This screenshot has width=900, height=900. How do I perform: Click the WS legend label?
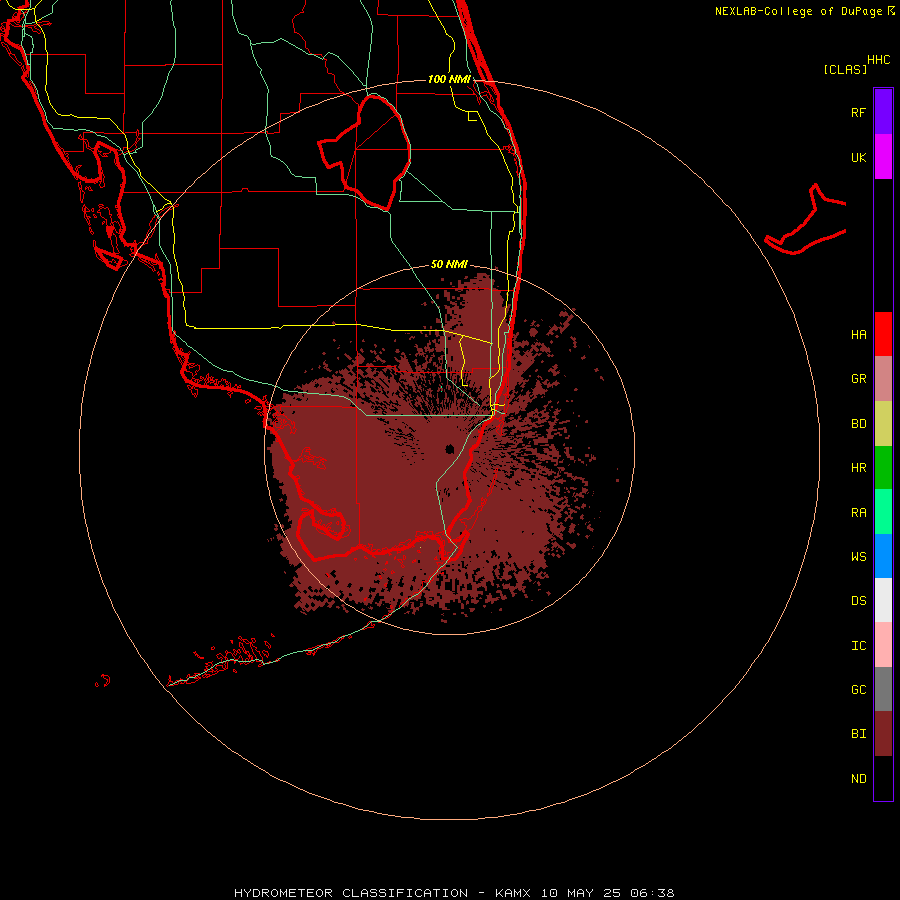pos(858,556)
